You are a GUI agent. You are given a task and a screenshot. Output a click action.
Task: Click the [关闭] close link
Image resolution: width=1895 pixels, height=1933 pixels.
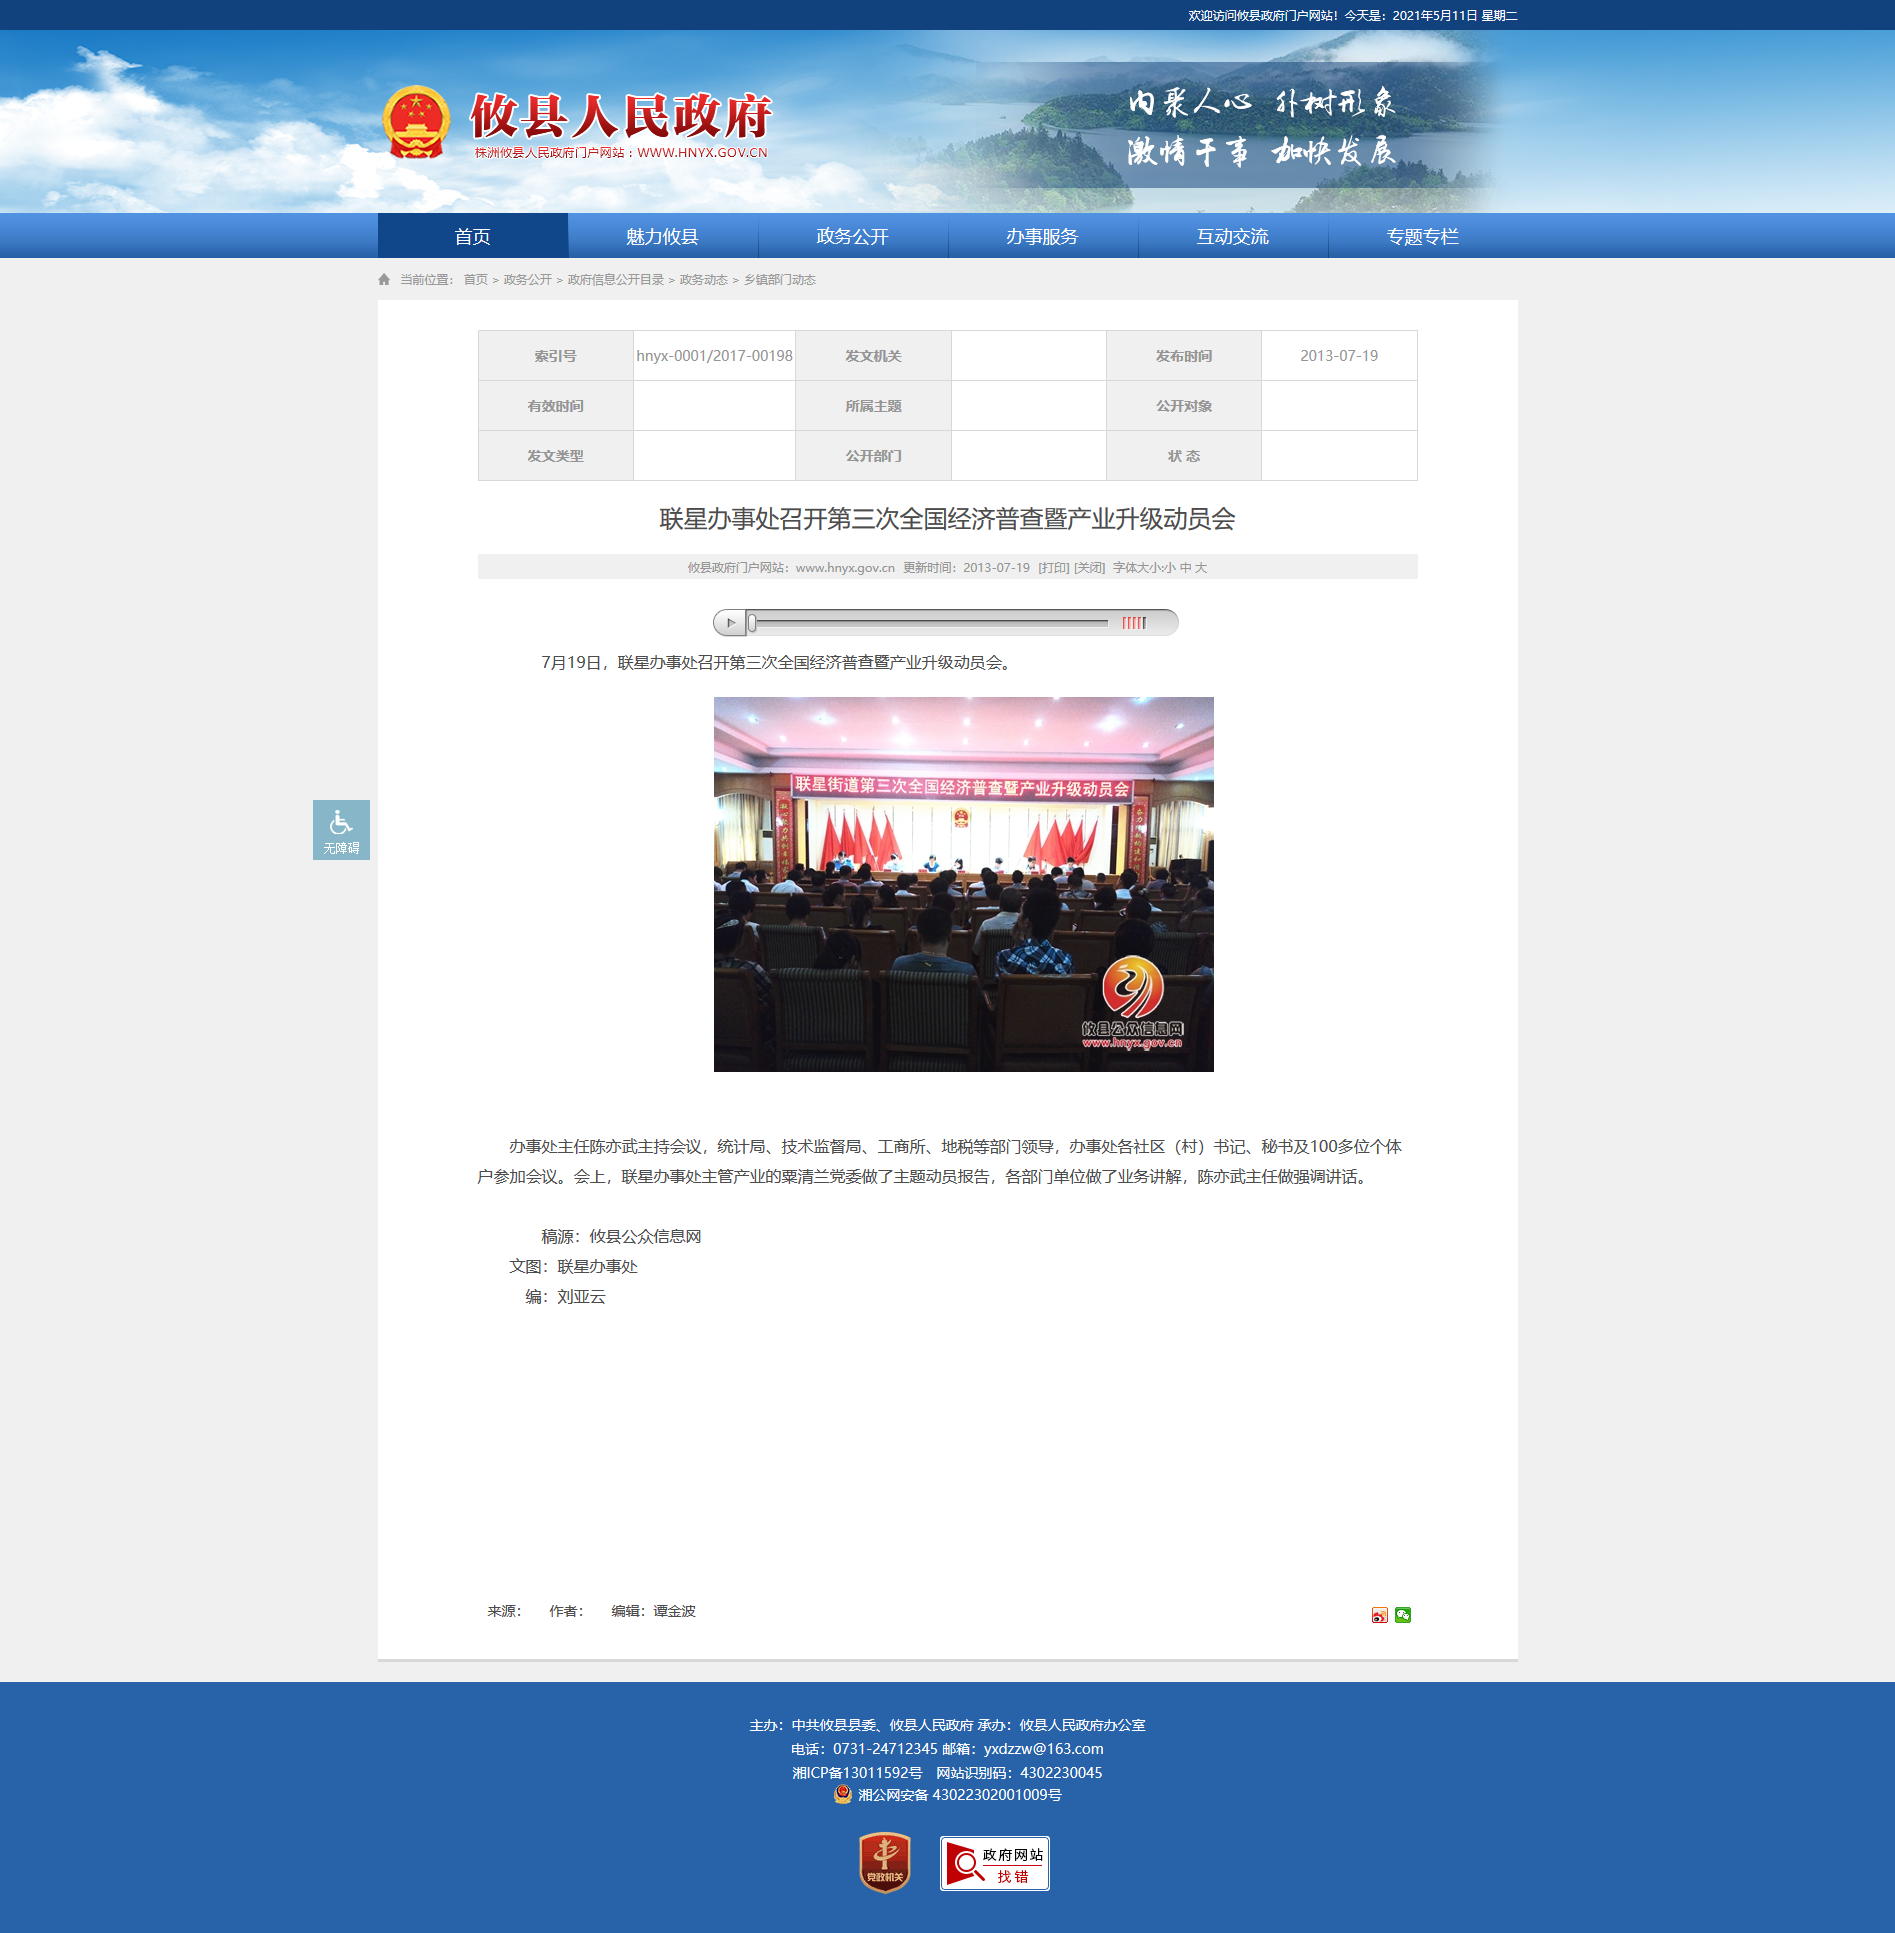point(1089,568)
